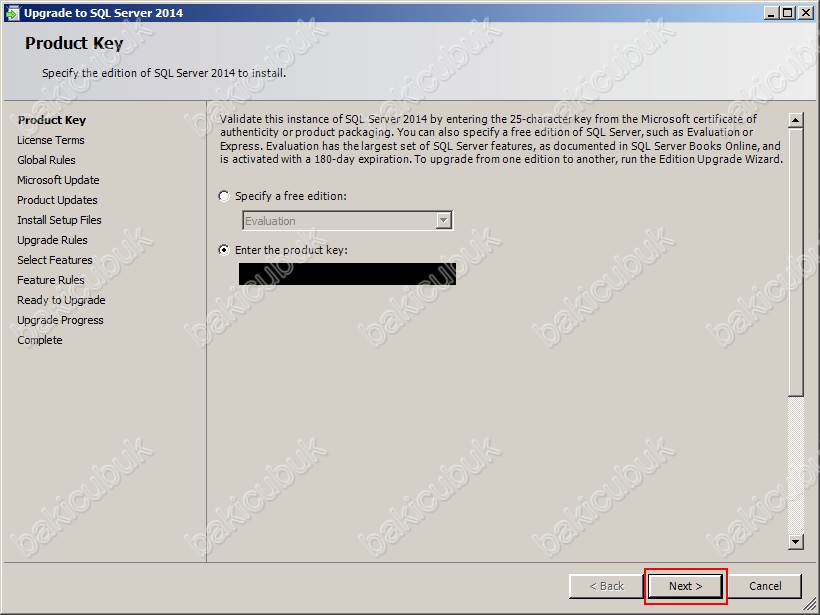Select the 'Enter the product key' radio button
820x615 pixels.
[x=224, y=250]
